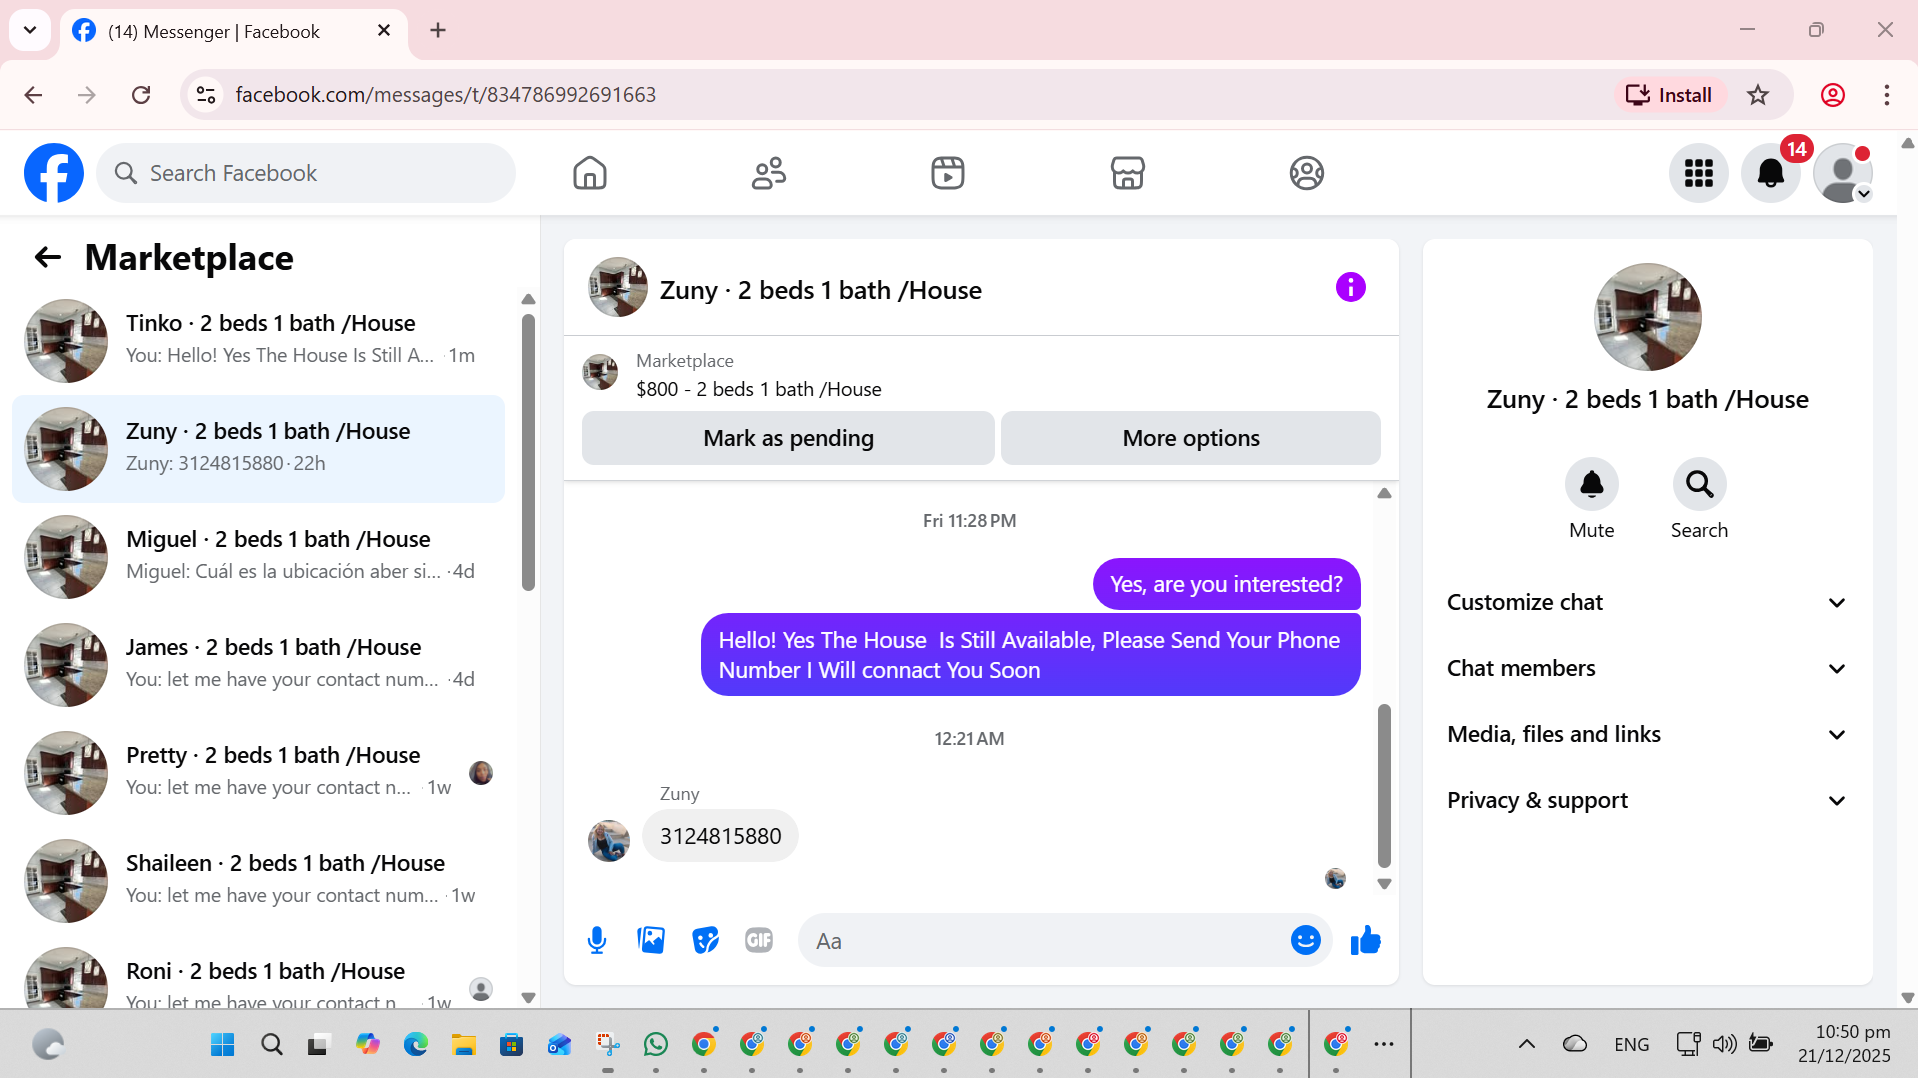Open the Chrome three-dot menu
Image resolution: width=1918 pixels, height=1078 pixels.
pos(1886,95)
